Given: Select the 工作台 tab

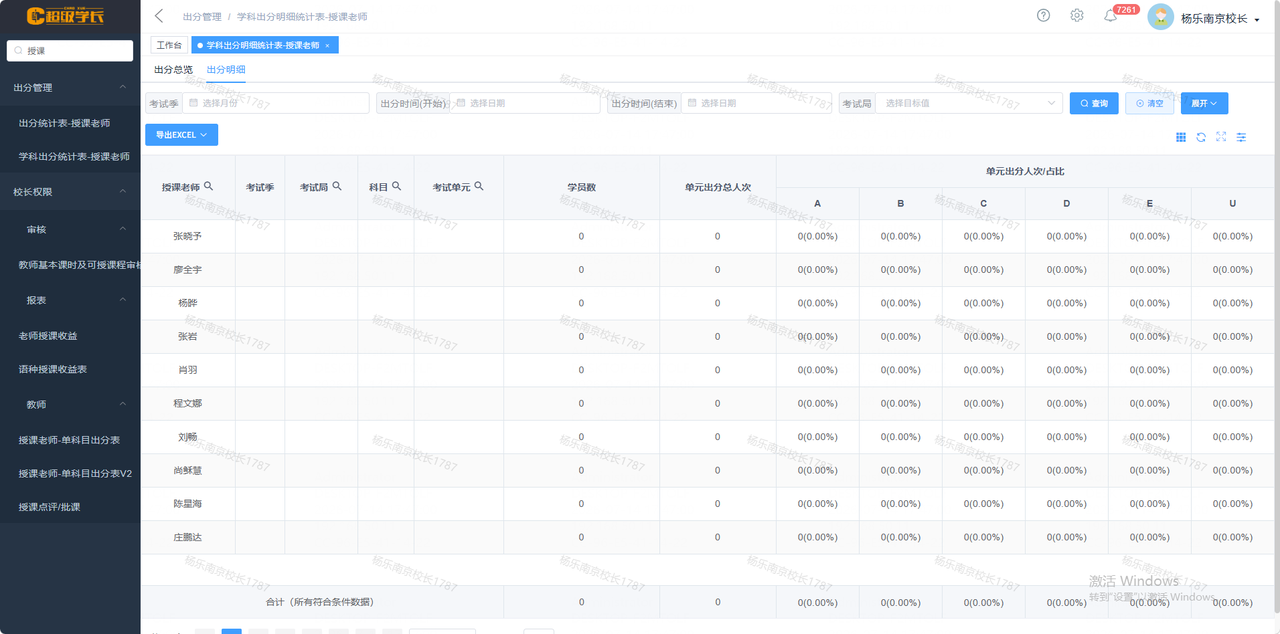Looking at the screenshot, I should point(169,45).
